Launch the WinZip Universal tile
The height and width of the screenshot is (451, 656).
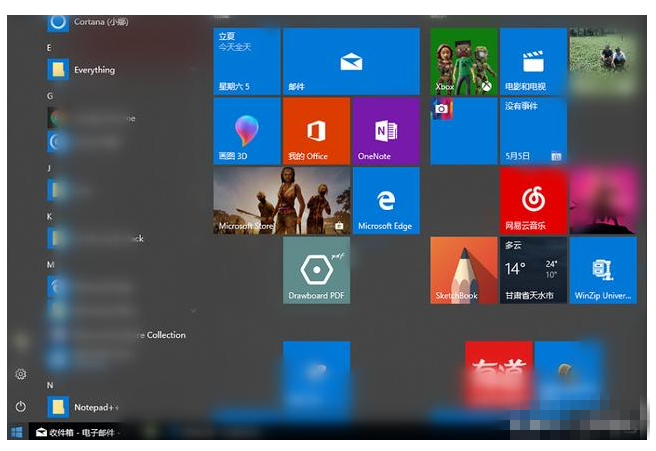click(x=603, y=270)
